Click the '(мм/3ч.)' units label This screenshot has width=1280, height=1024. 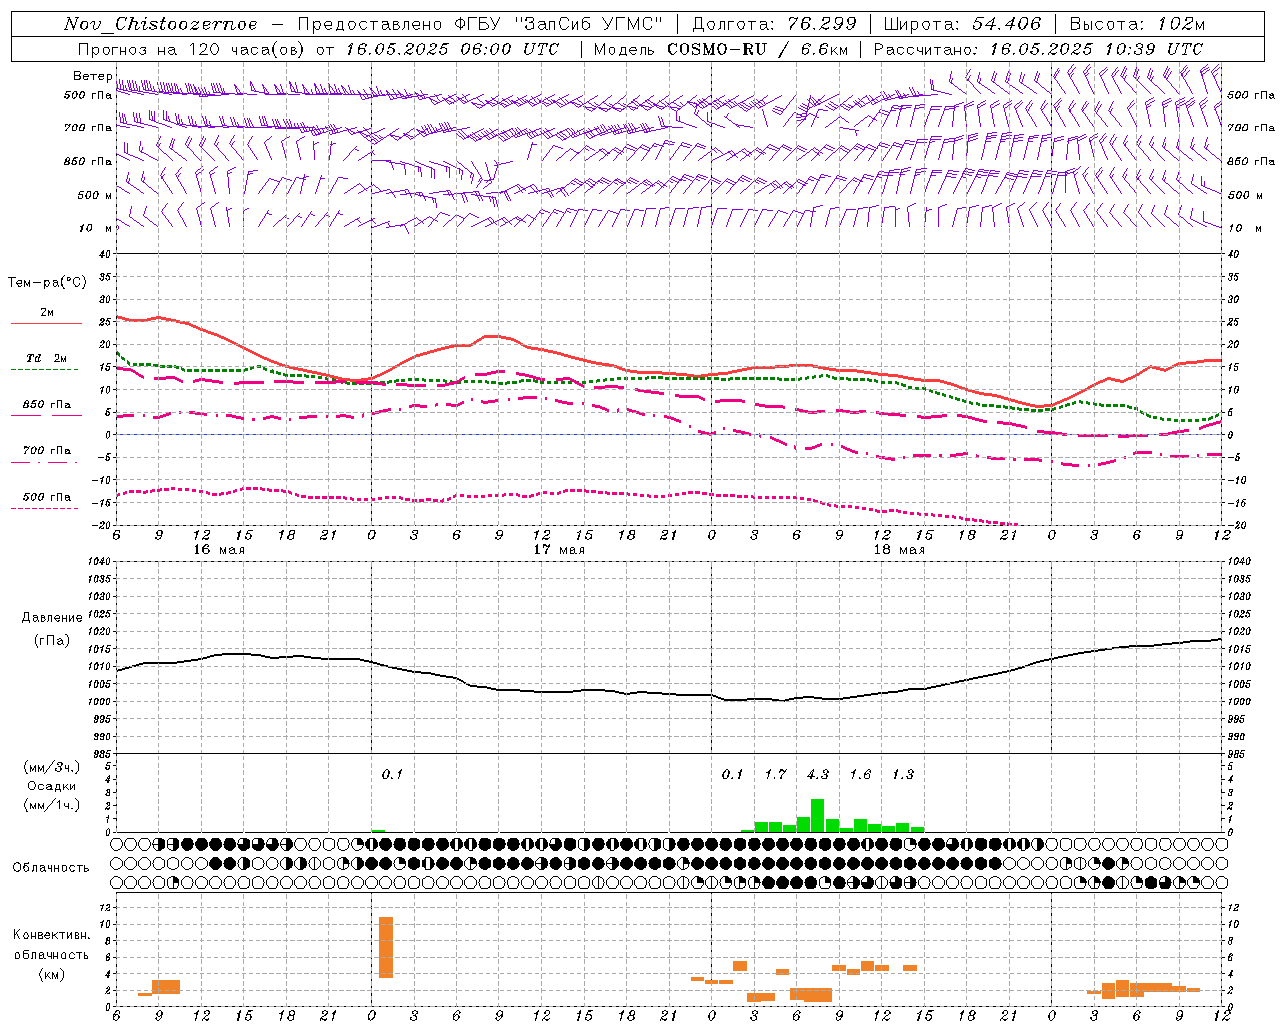[x=52, y=768]
